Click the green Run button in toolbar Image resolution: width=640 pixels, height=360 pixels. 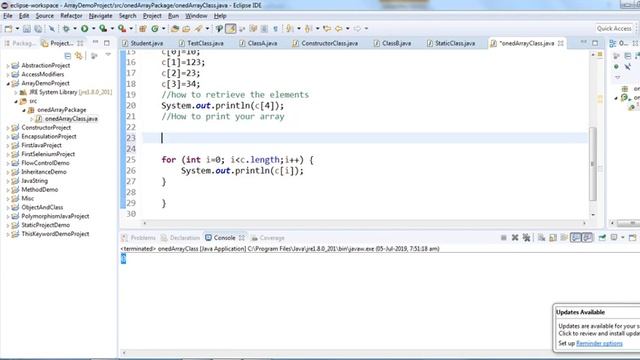tap(84, 29)
